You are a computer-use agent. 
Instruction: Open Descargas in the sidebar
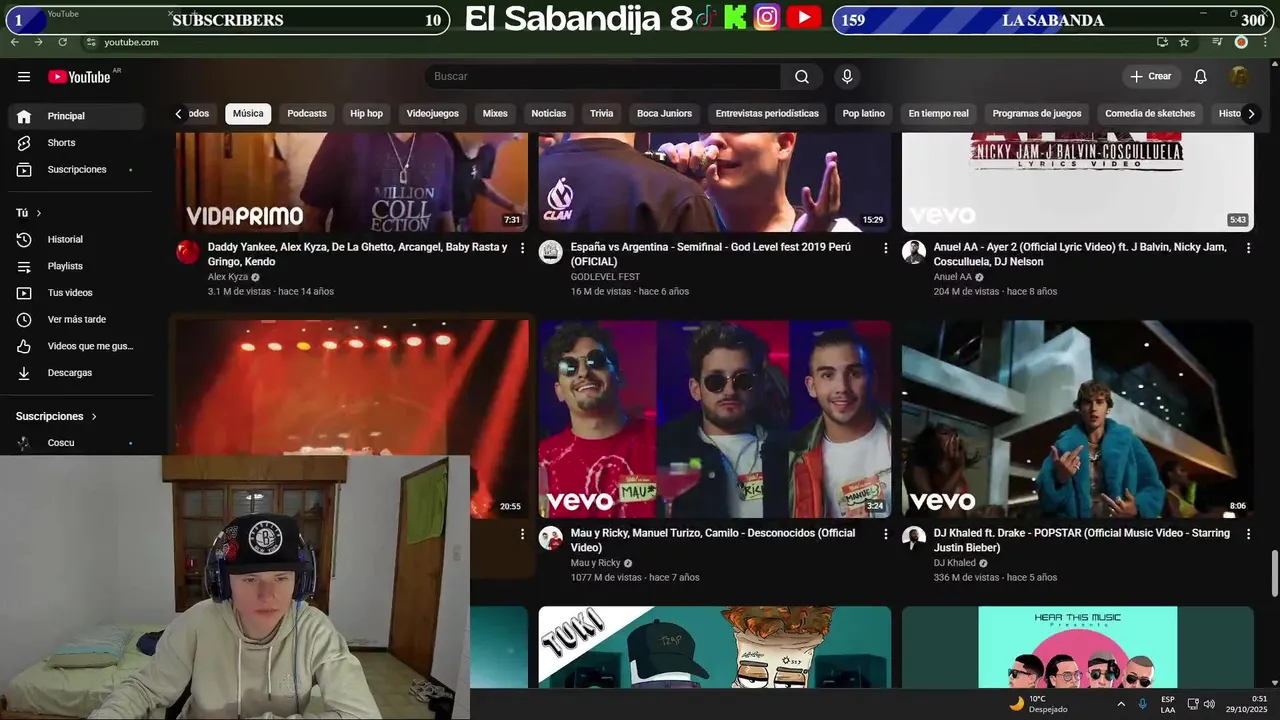pos(76,373)
